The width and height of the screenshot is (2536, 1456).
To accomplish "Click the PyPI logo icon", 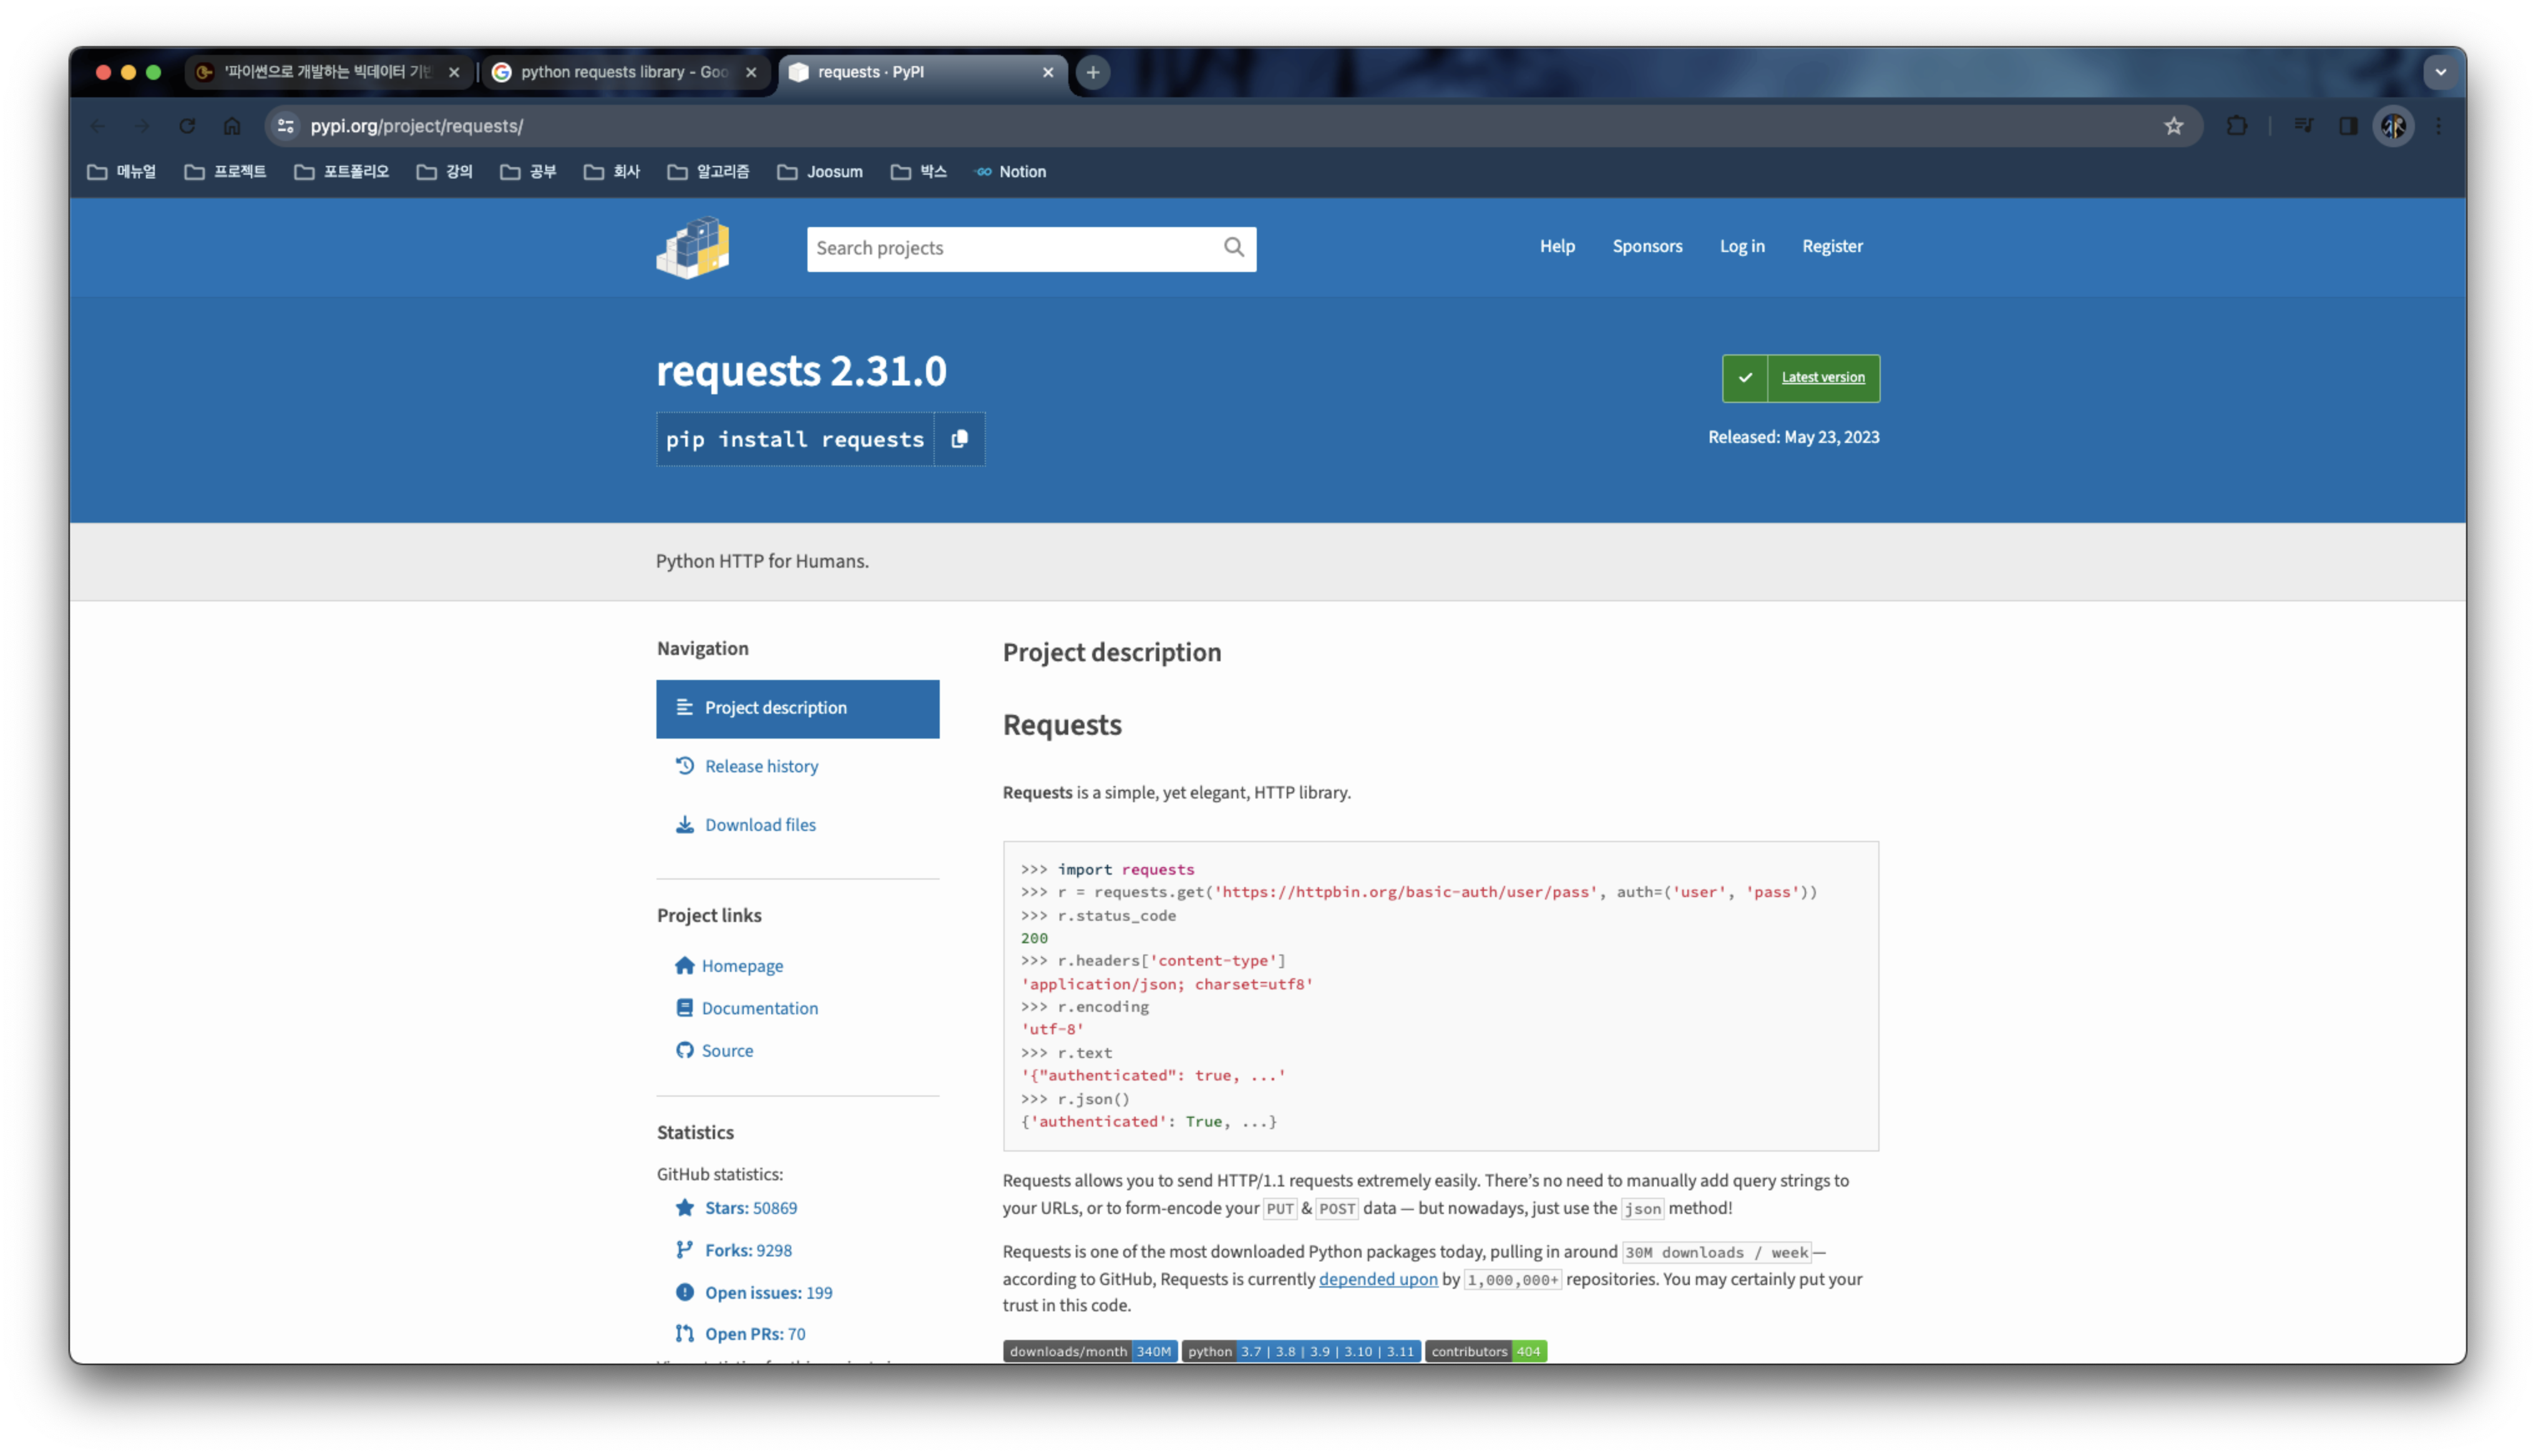I will (693, 247).
